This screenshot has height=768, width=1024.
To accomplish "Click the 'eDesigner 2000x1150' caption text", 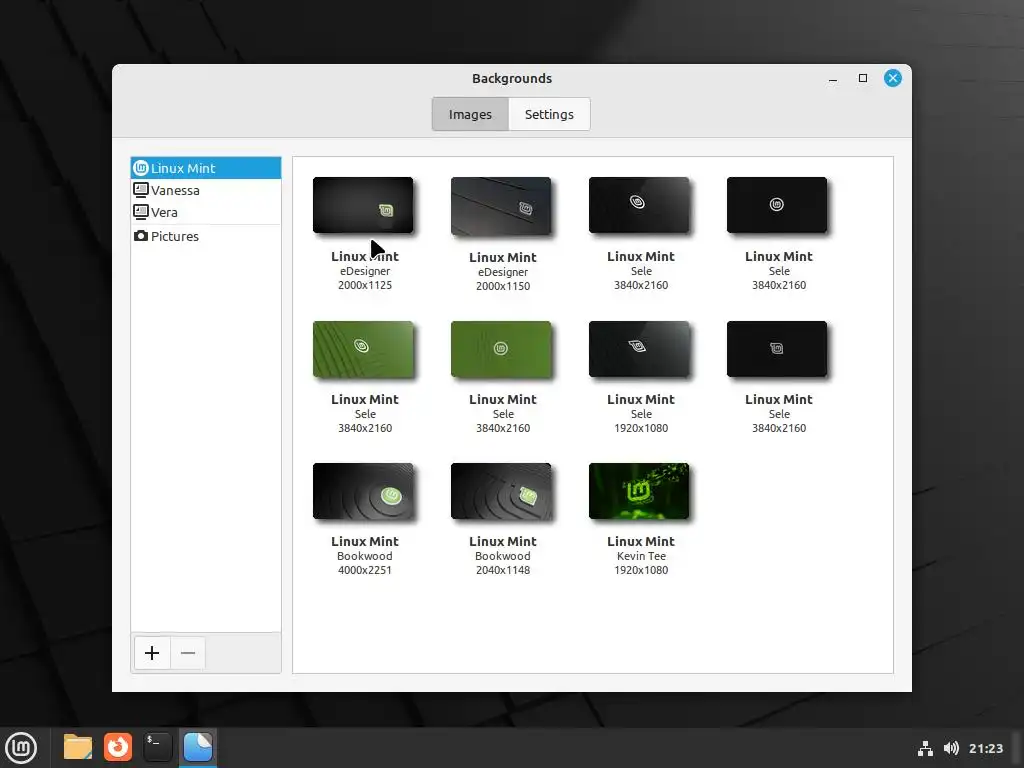I will pos(503,279).
